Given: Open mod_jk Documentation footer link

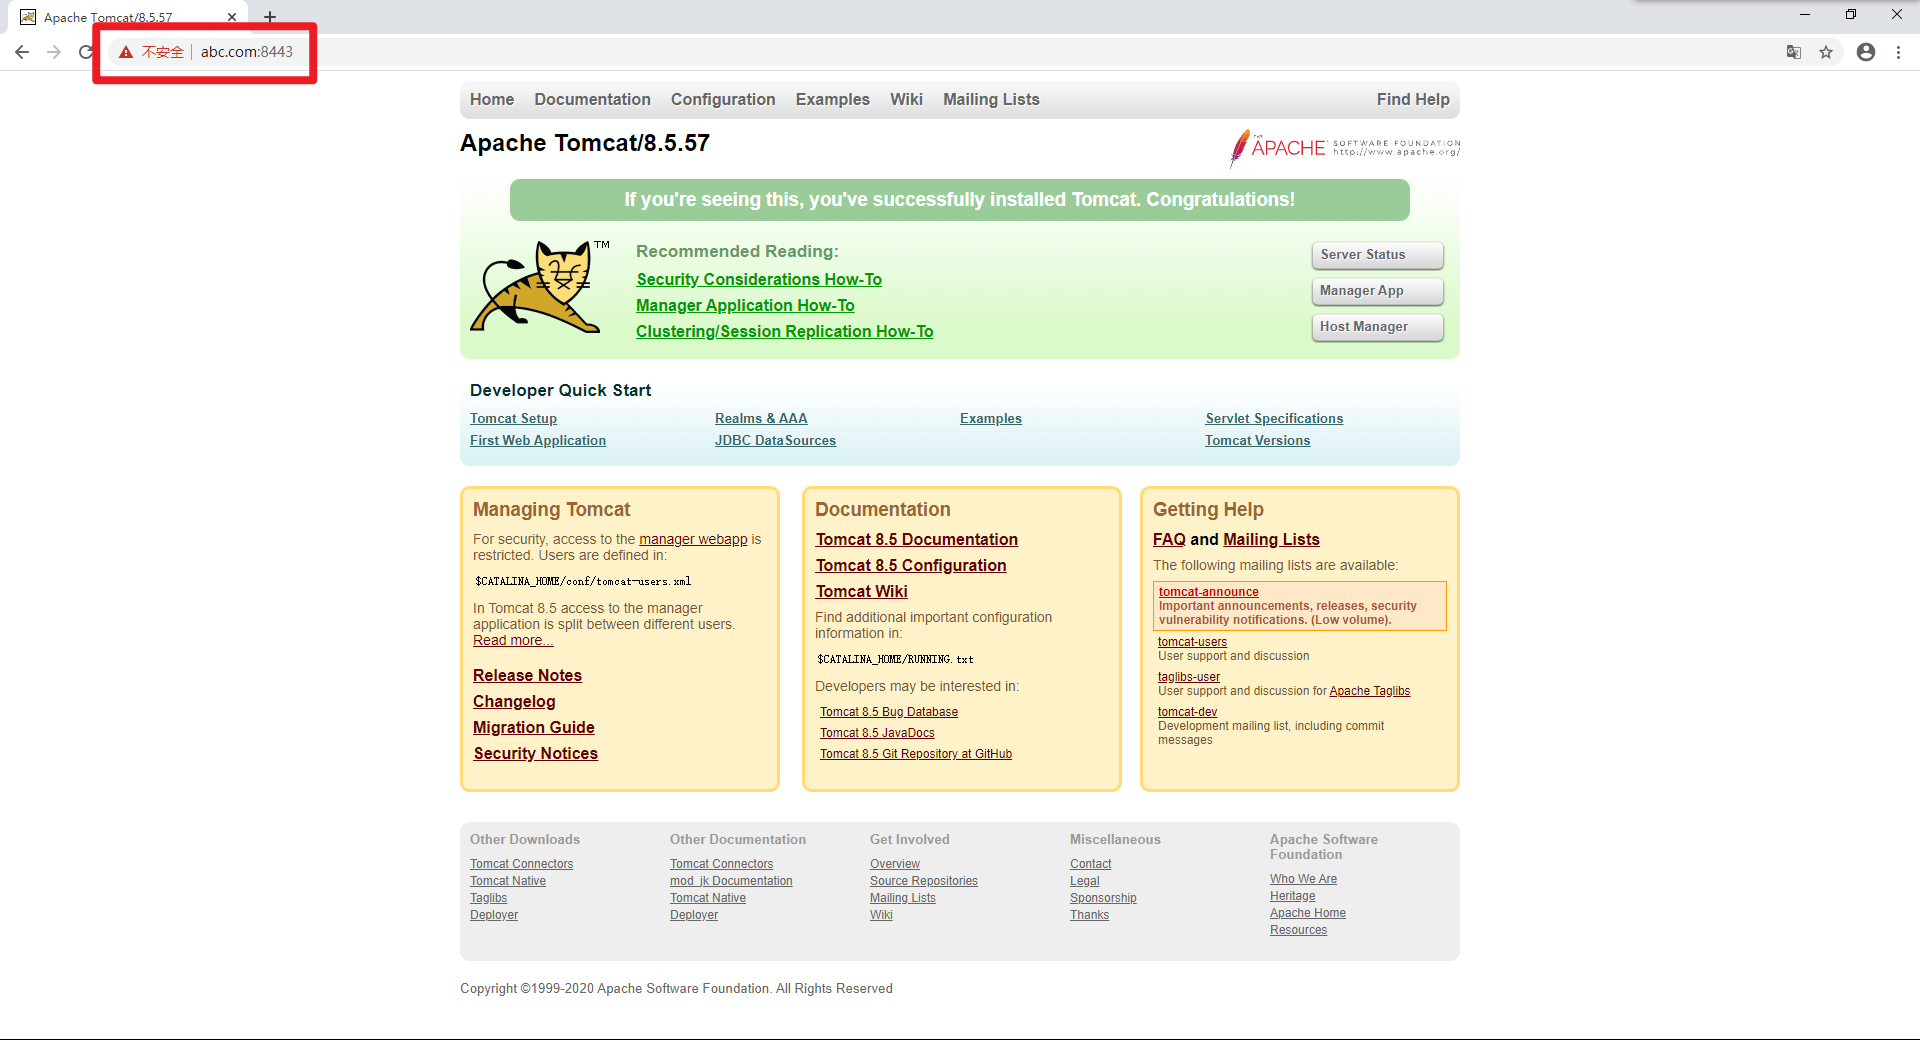Looking at the screenshot, I should point(731,881).
